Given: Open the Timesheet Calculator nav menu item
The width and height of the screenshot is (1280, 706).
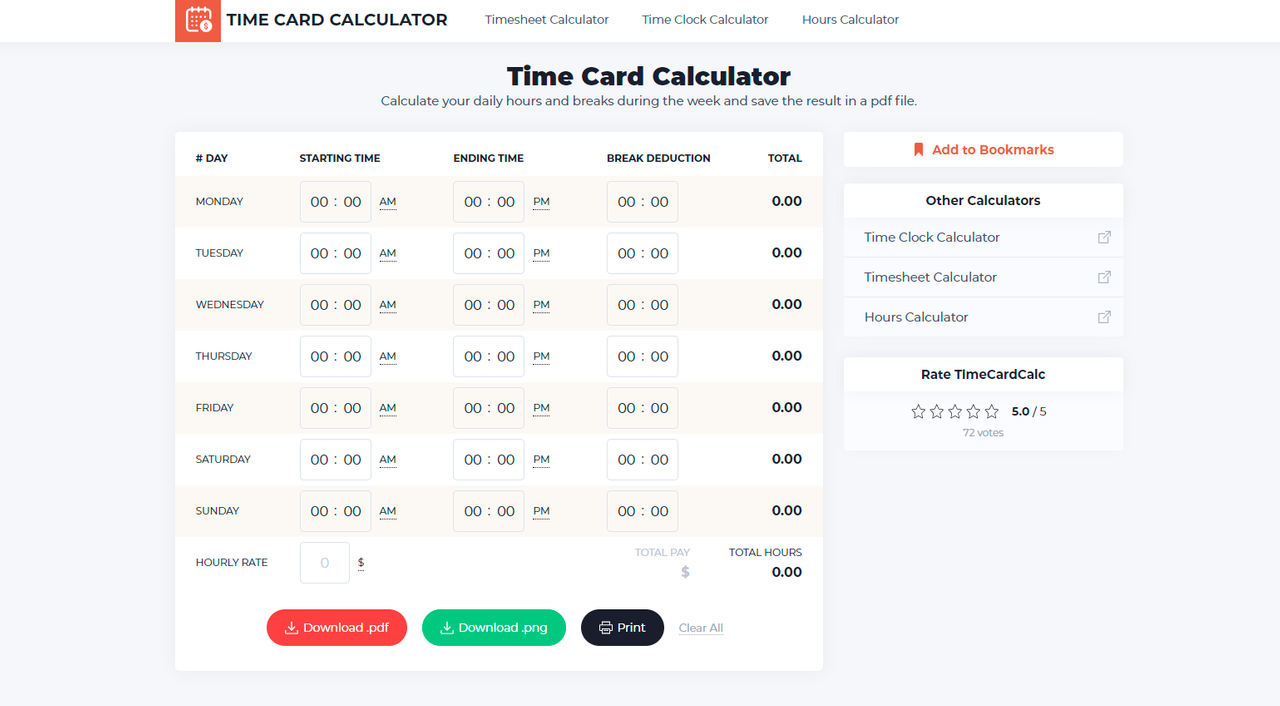Looking at the screenshot, I should click(x=546, y=19).
